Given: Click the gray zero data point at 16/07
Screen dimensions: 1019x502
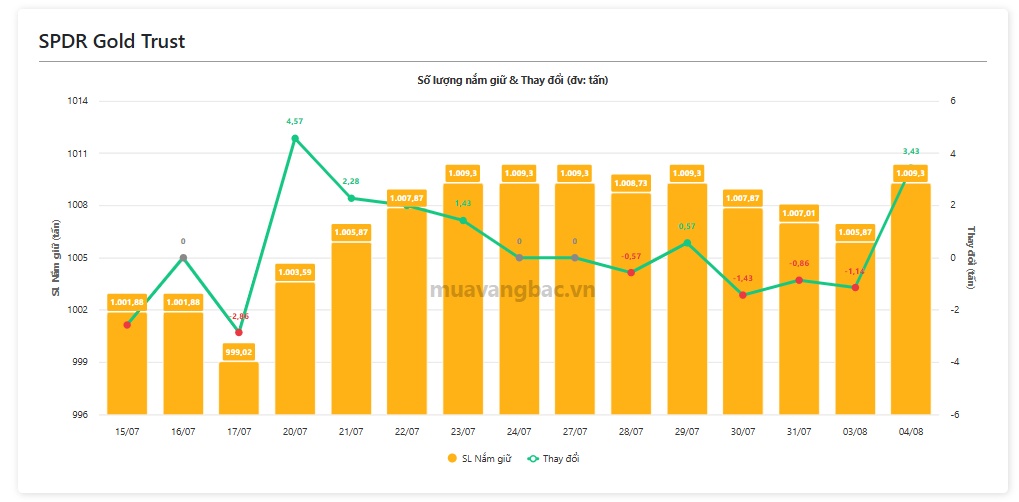Looking at the screenshot, I should (x=183, y=258).
